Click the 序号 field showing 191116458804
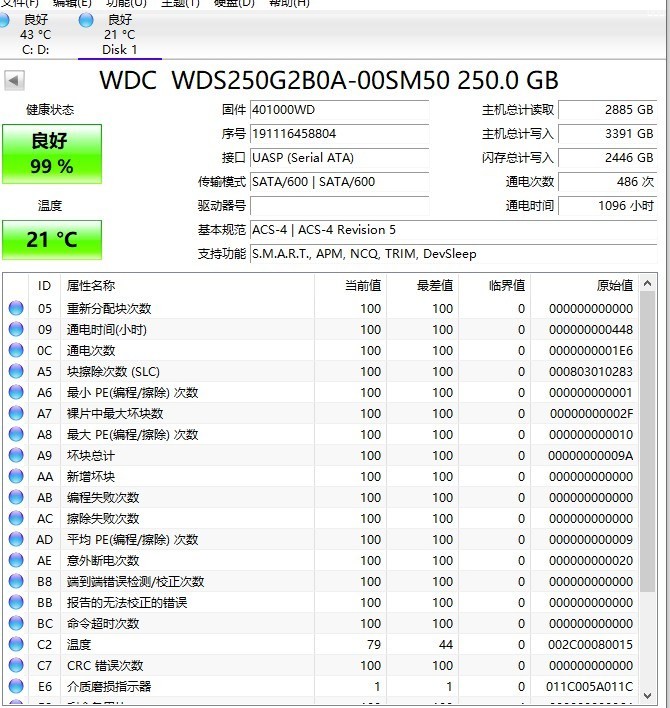This screenshot has width=670, height=708. 340,134
